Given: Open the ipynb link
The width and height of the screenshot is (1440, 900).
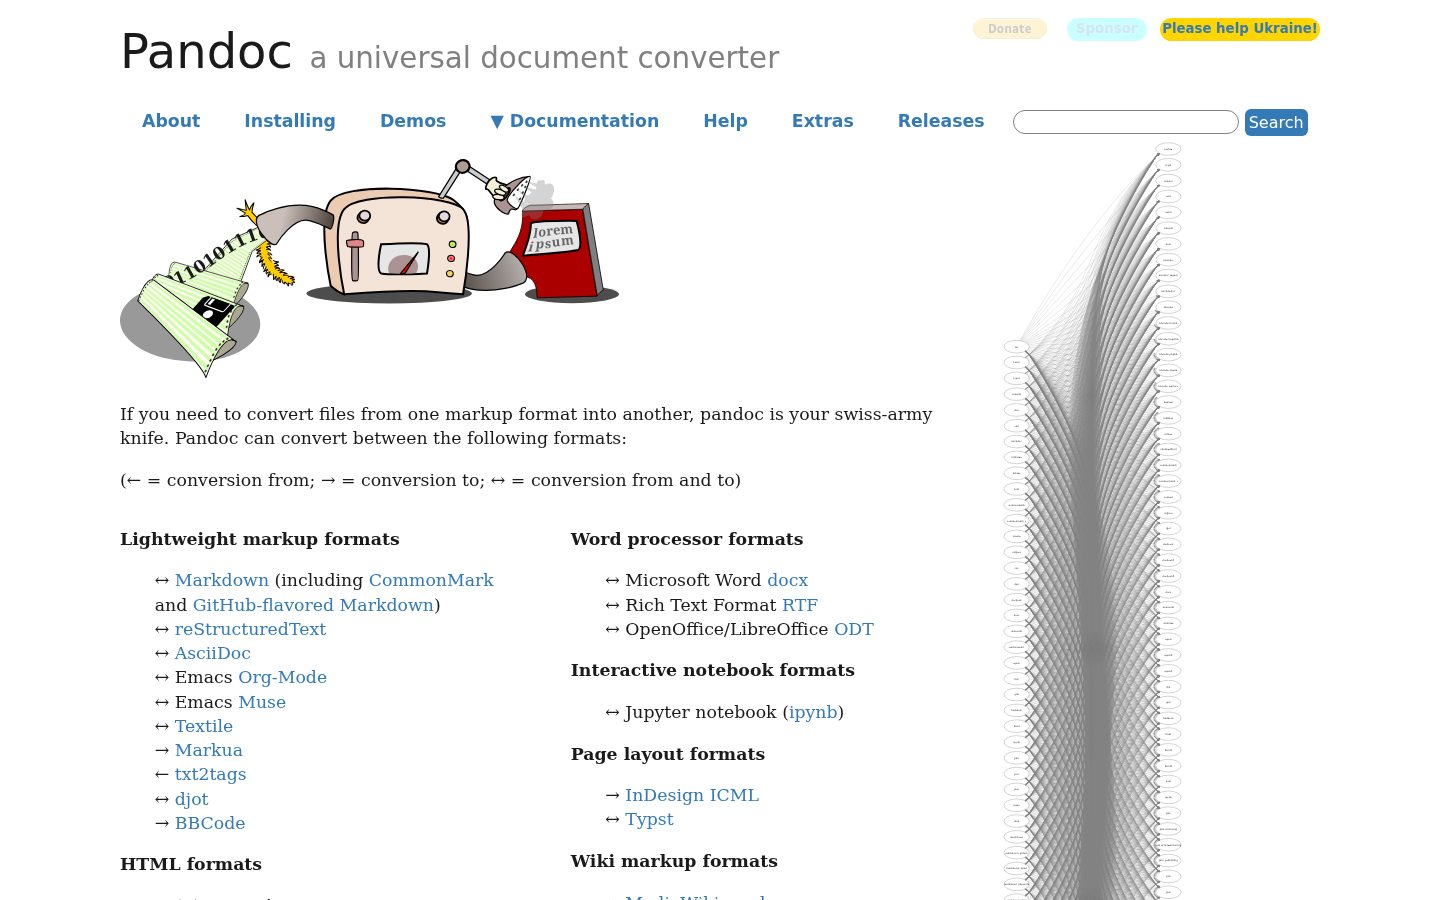Looking at the screenshot, I should pyautogui.click(x=813, y=712).
